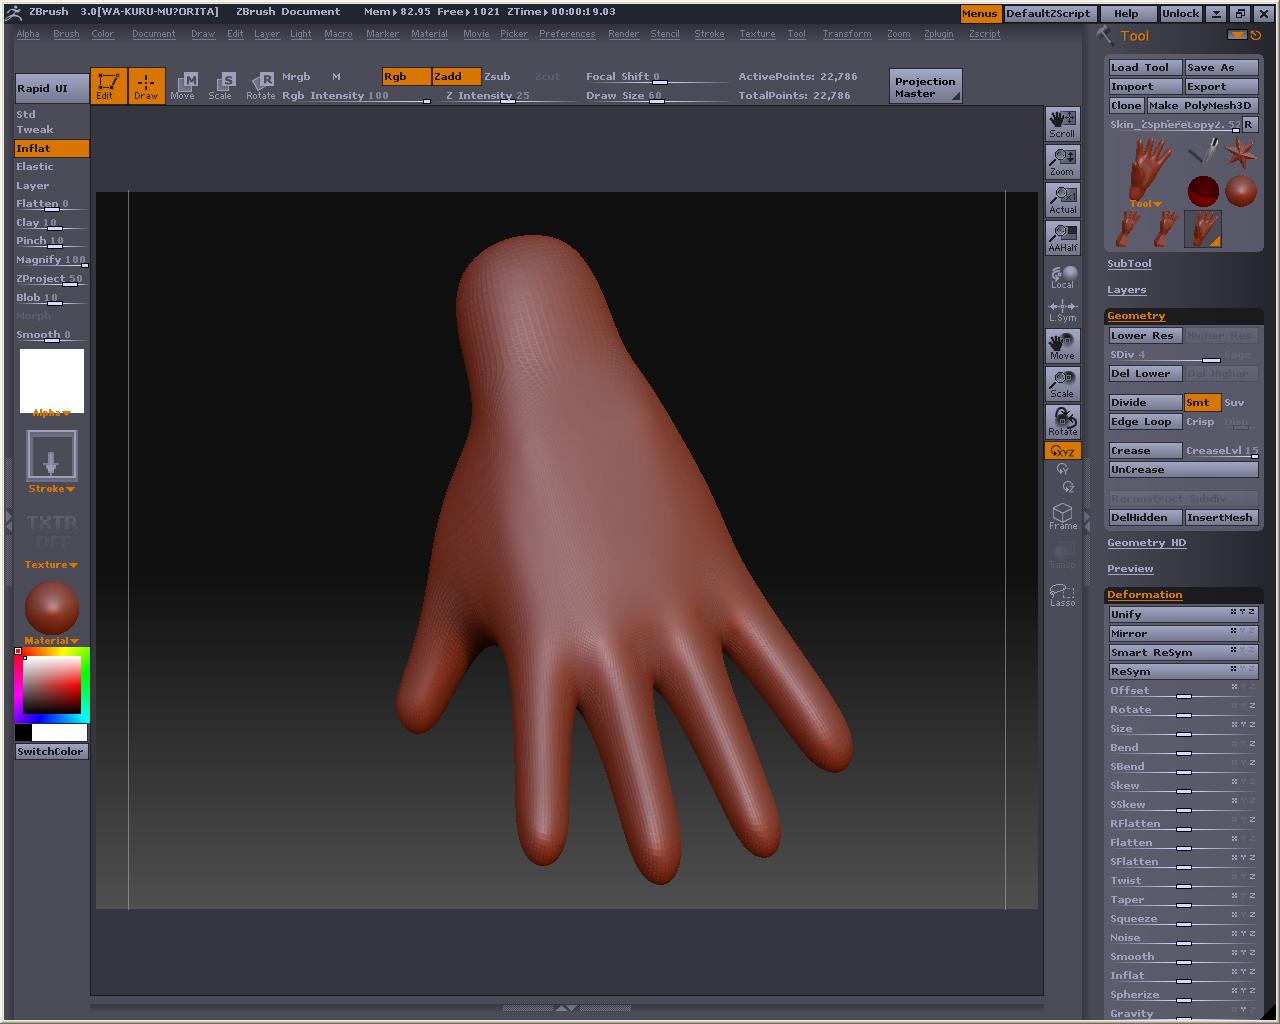Click the right-shelf Scale view icon
This screenshot has width=1280, height=1024.
coord(1062,384)
